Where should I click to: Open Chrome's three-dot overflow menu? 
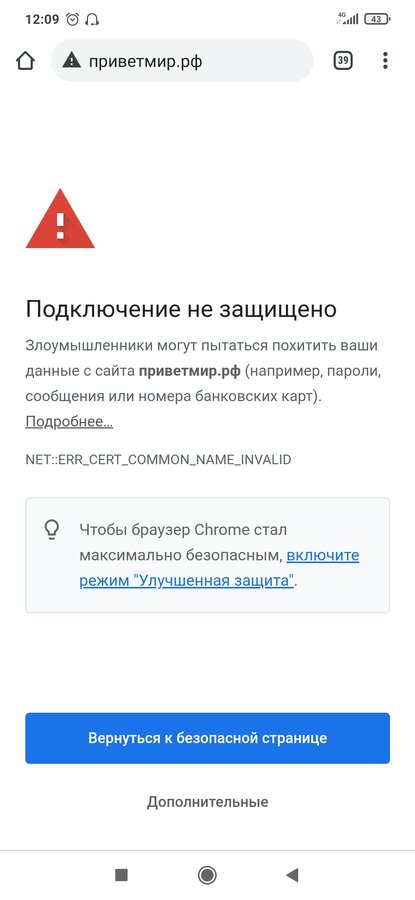tap(385, 60)
